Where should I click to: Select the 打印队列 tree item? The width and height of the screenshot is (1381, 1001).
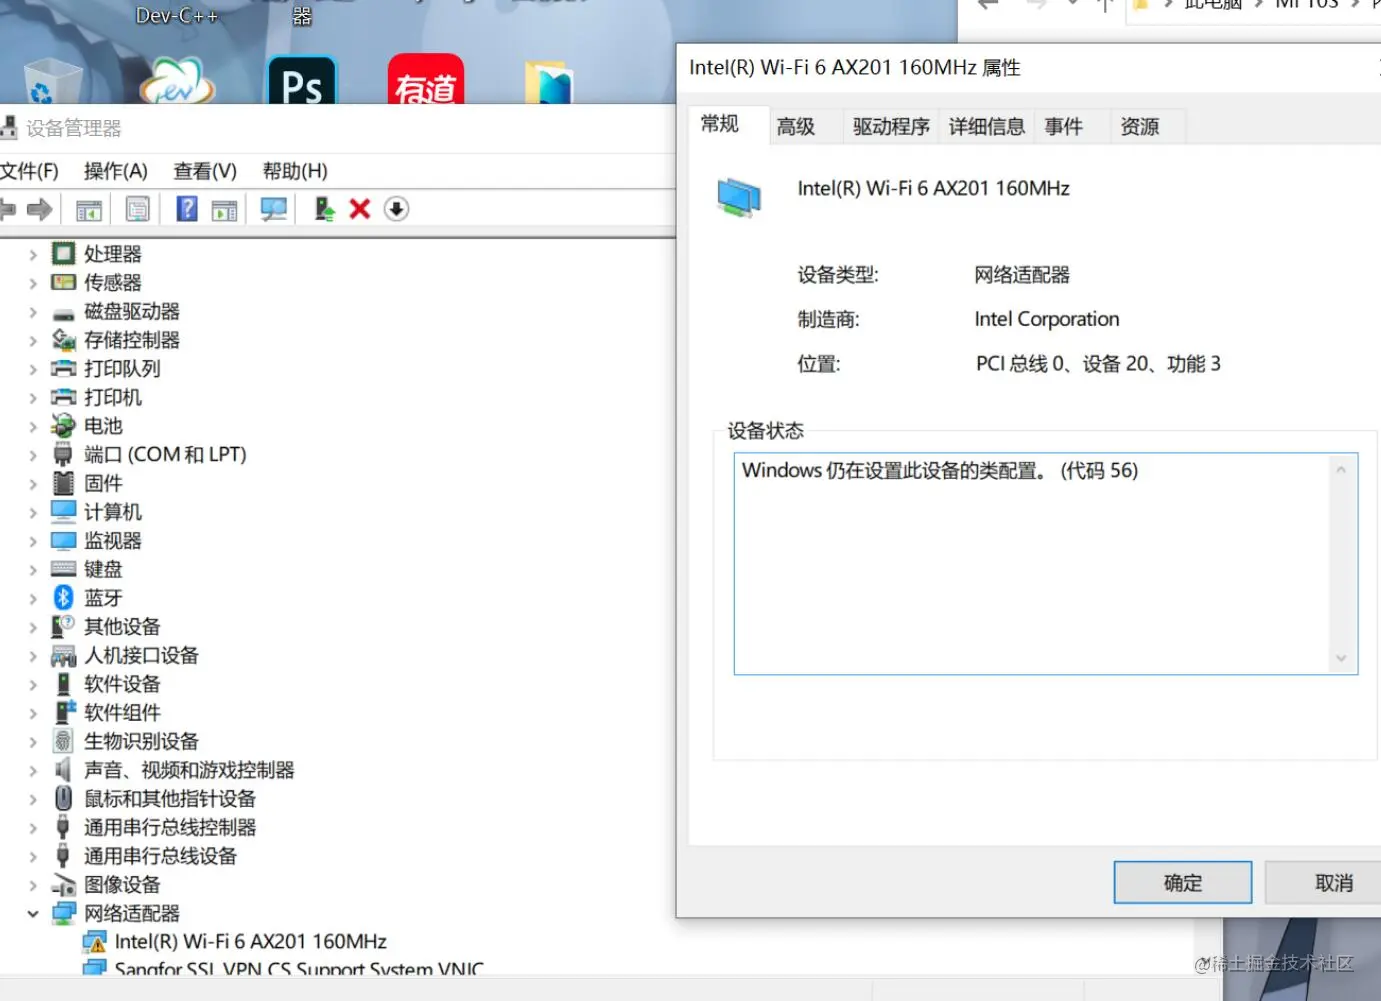pos(122,369)
